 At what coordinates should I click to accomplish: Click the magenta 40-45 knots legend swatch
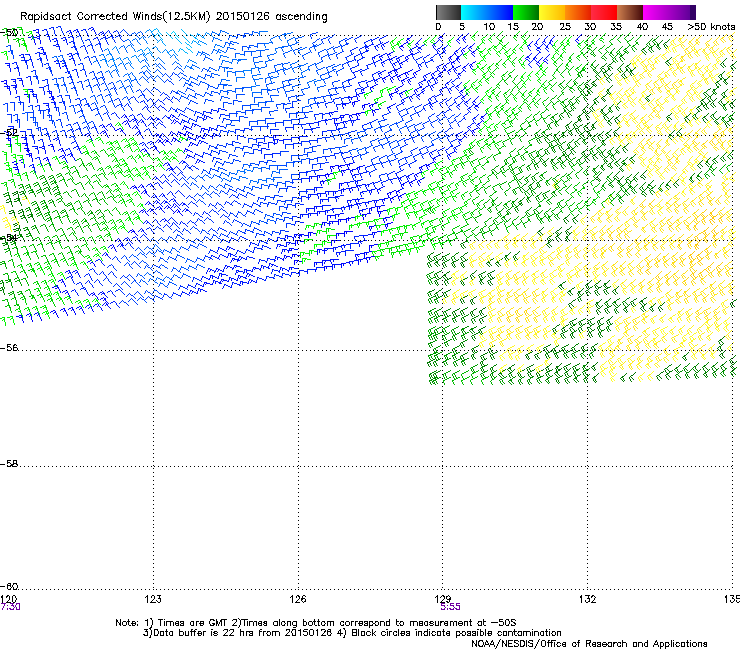656,12
